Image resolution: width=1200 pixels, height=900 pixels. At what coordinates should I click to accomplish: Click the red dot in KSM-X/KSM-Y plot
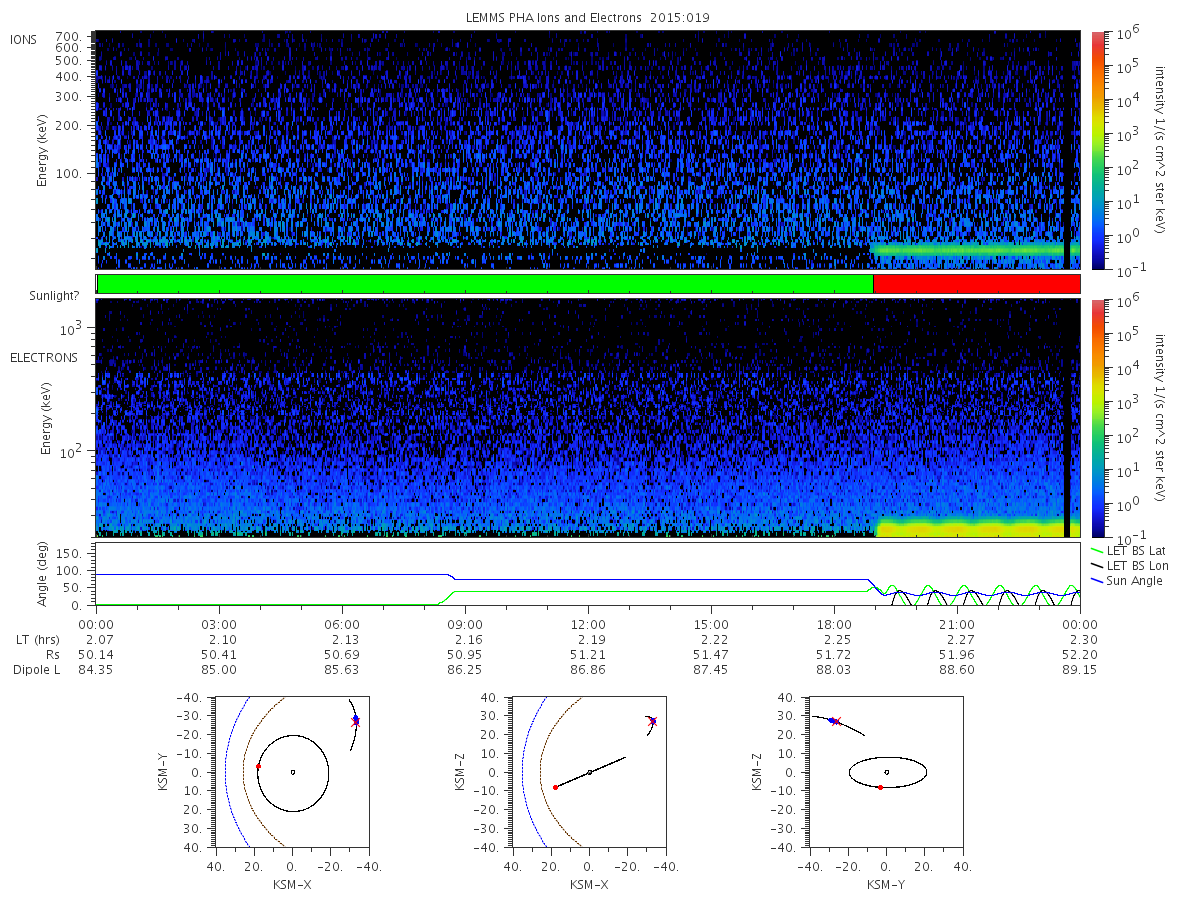coord(258,767)
